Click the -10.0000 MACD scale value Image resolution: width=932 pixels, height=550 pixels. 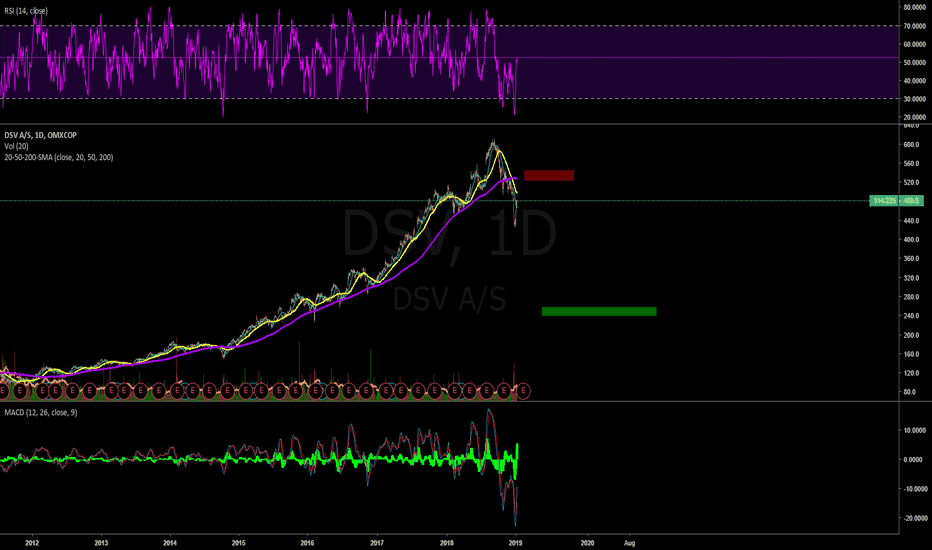point(915,489)
